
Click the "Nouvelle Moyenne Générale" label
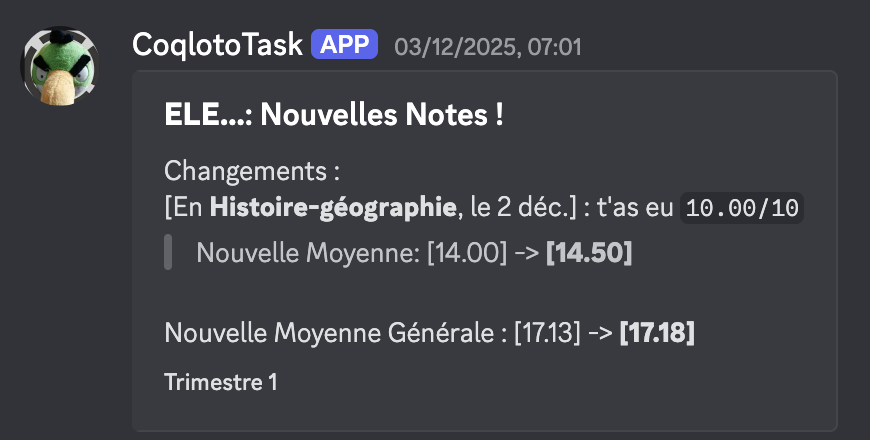point(329,334)
